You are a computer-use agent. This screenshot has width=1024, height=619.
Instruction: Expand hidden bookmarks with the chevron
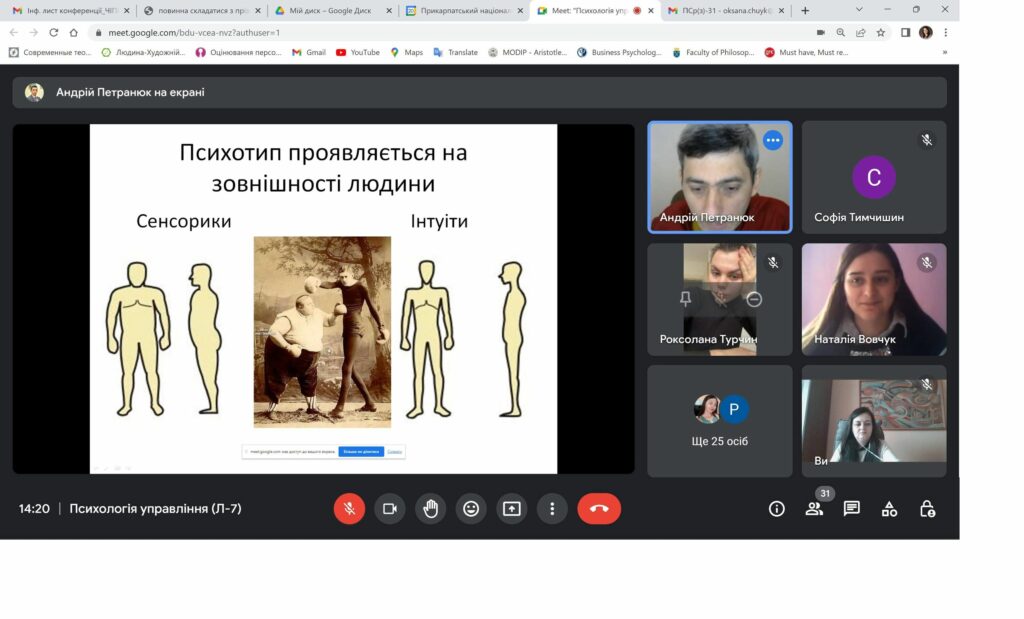point(944,52)
